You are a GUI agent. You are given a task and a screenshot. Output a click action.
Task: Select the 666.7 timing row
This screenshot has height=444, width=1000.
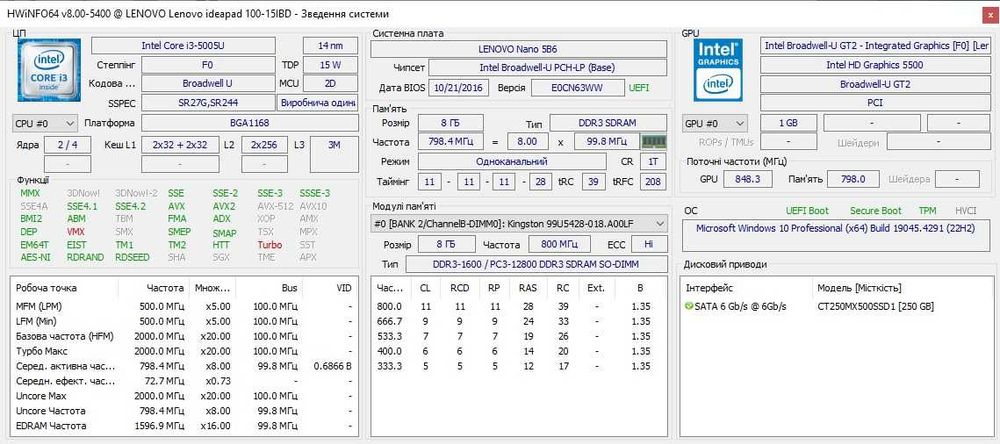(x=518, y=322)
